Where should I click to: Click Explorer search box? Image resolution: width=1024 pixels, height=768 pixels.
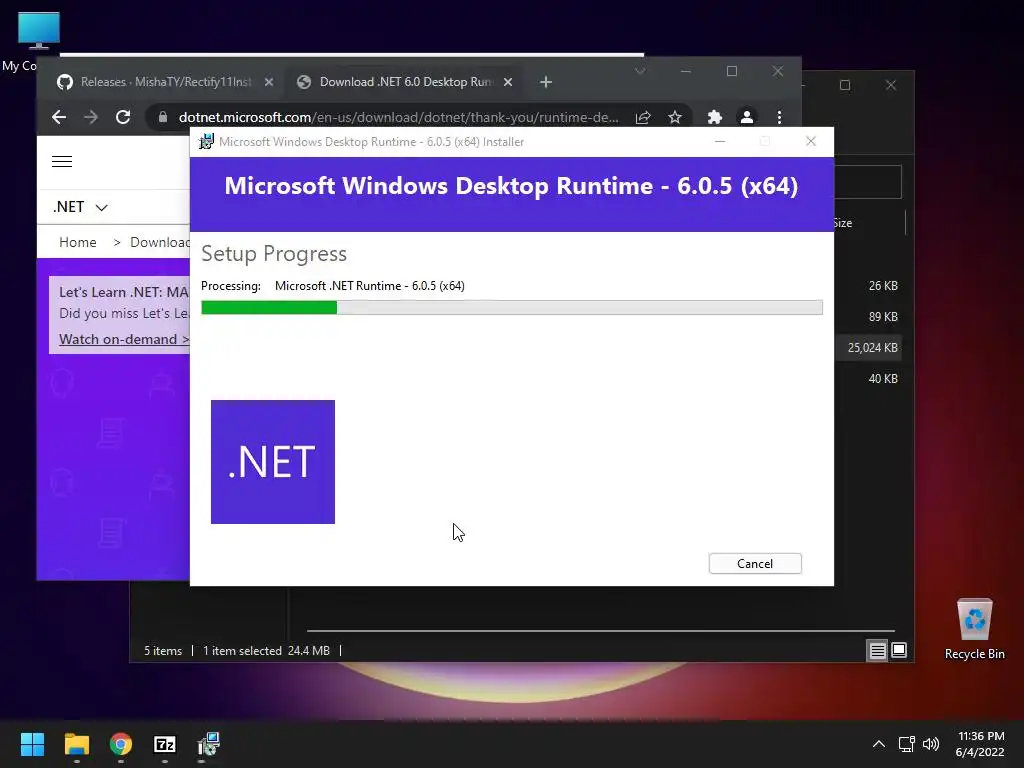pos(868,182)
